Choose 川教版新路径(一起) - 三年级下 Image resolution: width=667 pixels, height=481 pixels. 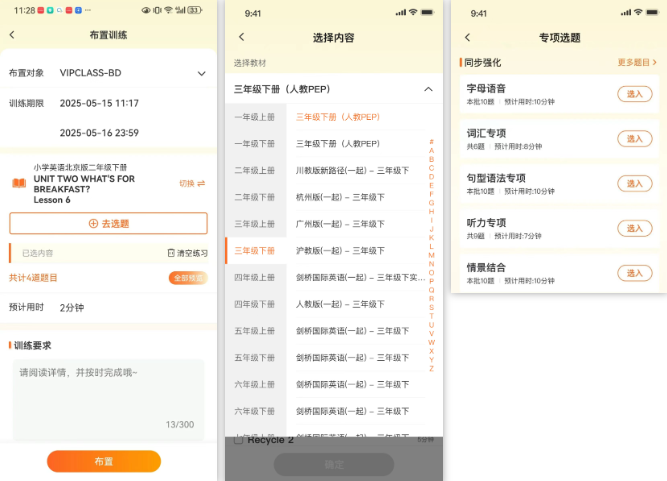(x=352, y=171)
